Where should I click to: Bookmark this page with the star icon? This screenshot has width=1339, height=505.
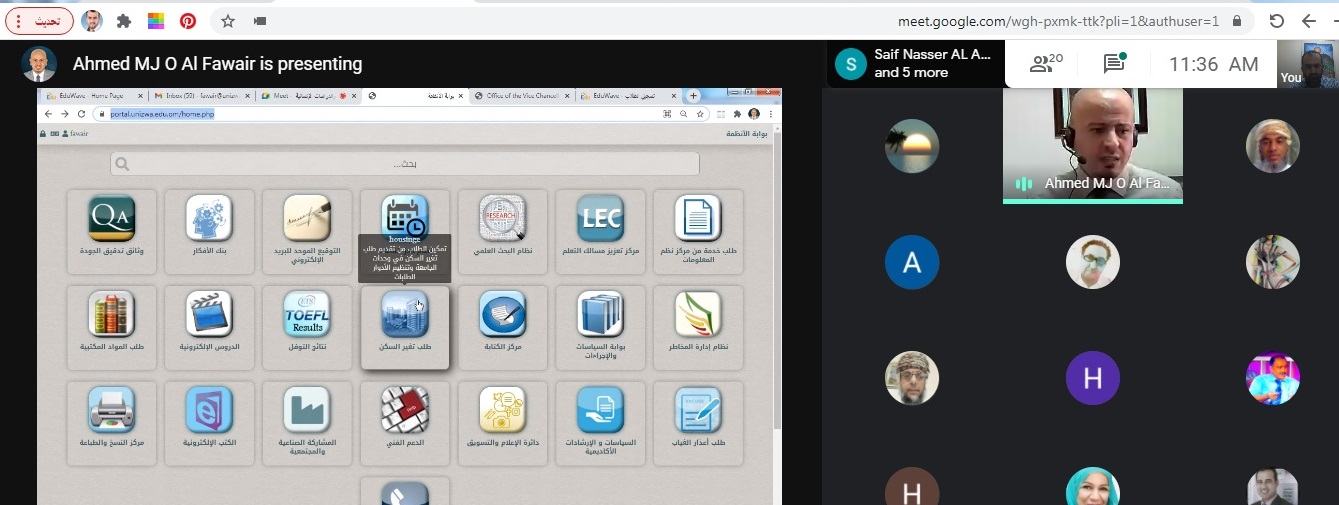pyautogui.click(x=228, y=20)
